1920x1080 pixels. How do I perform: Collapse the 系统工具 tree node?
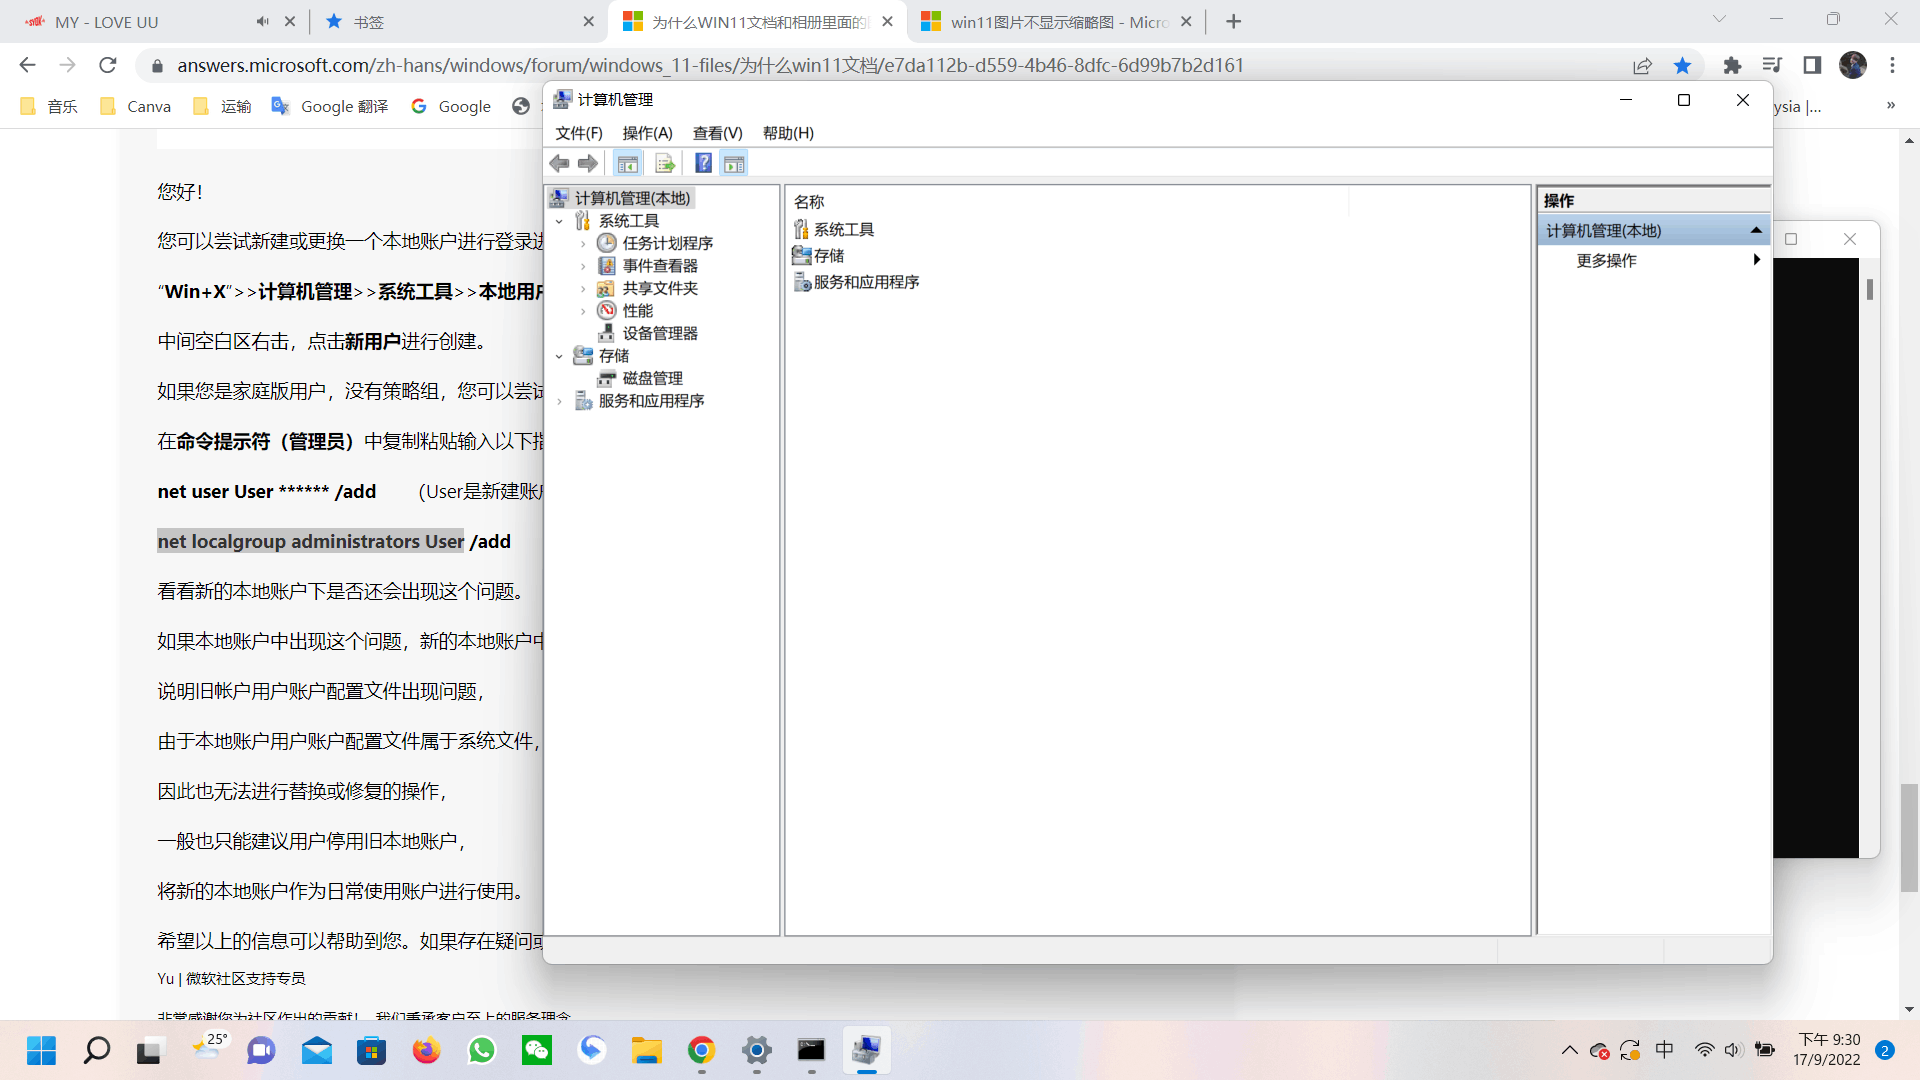click(x=559, y=221)
